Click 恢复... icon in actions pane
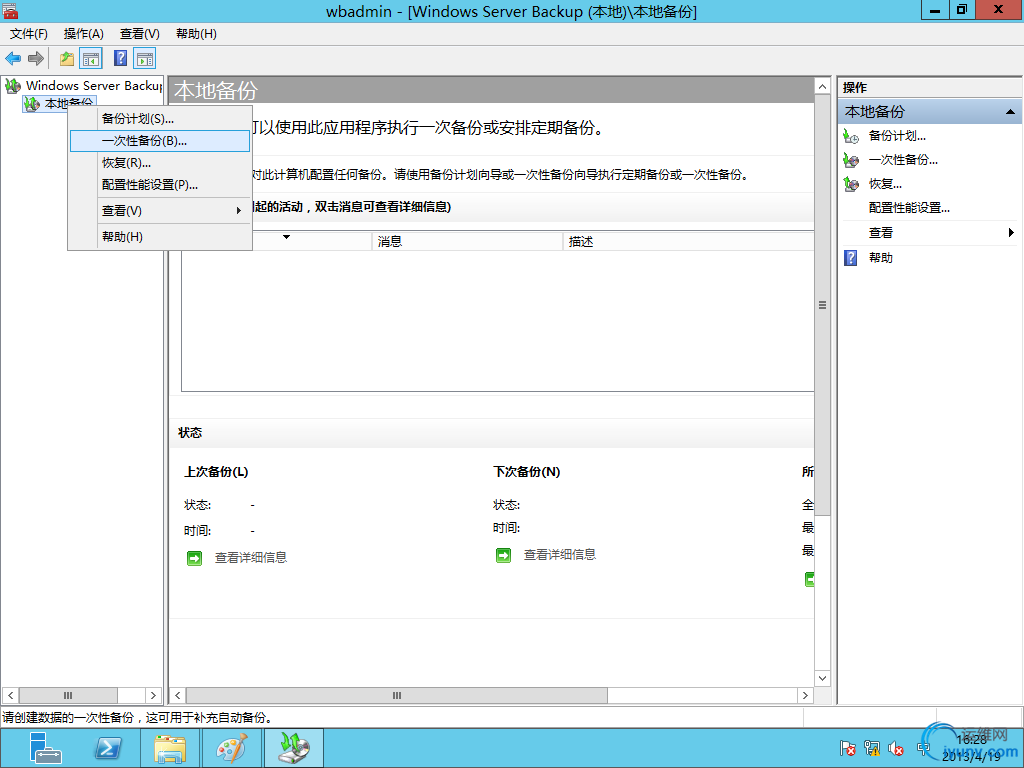 [851, 184]
